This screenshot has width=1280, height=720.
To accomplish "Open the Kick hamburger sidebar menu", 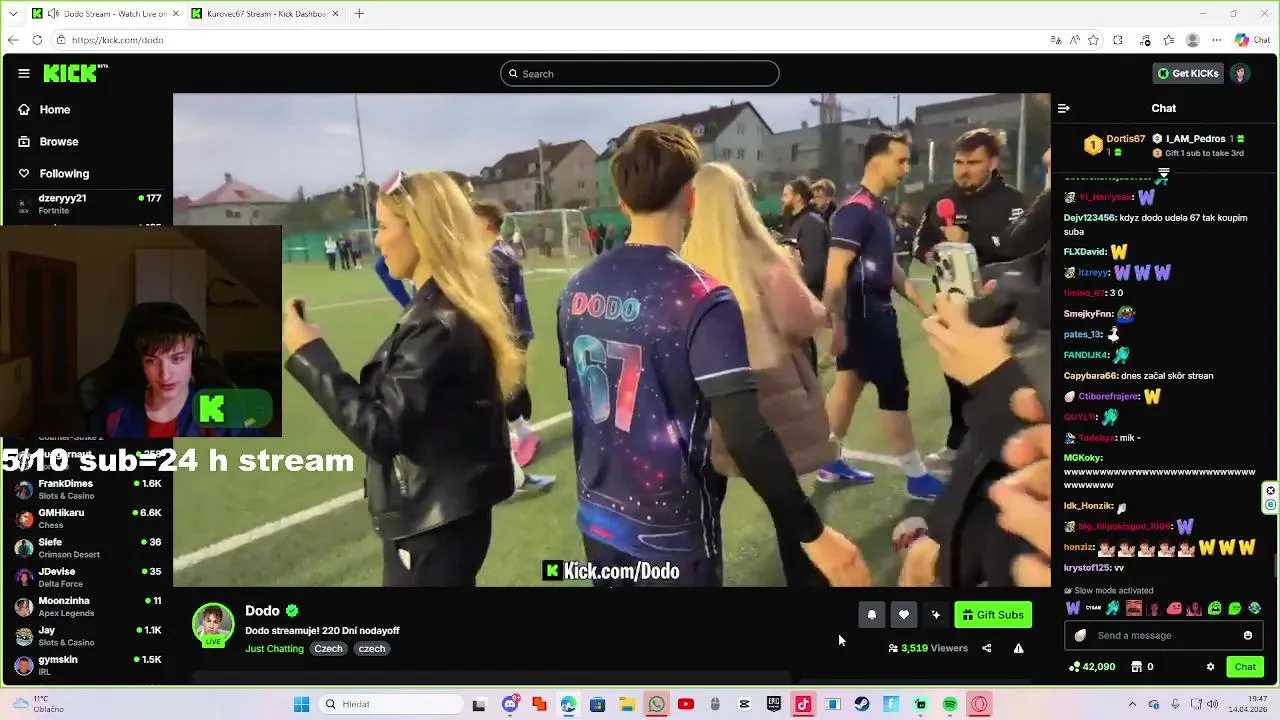I will tap(23, 73).
